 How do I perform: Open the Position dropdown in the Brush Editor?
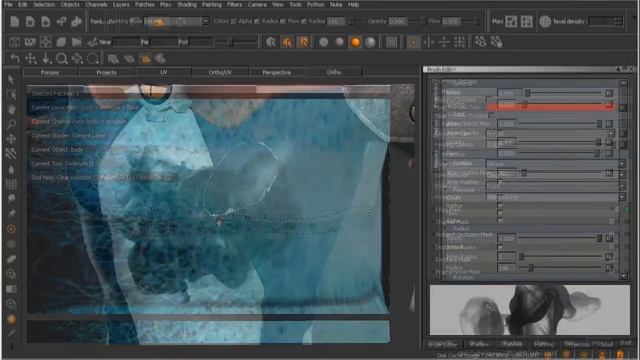[x=556, y=164]
